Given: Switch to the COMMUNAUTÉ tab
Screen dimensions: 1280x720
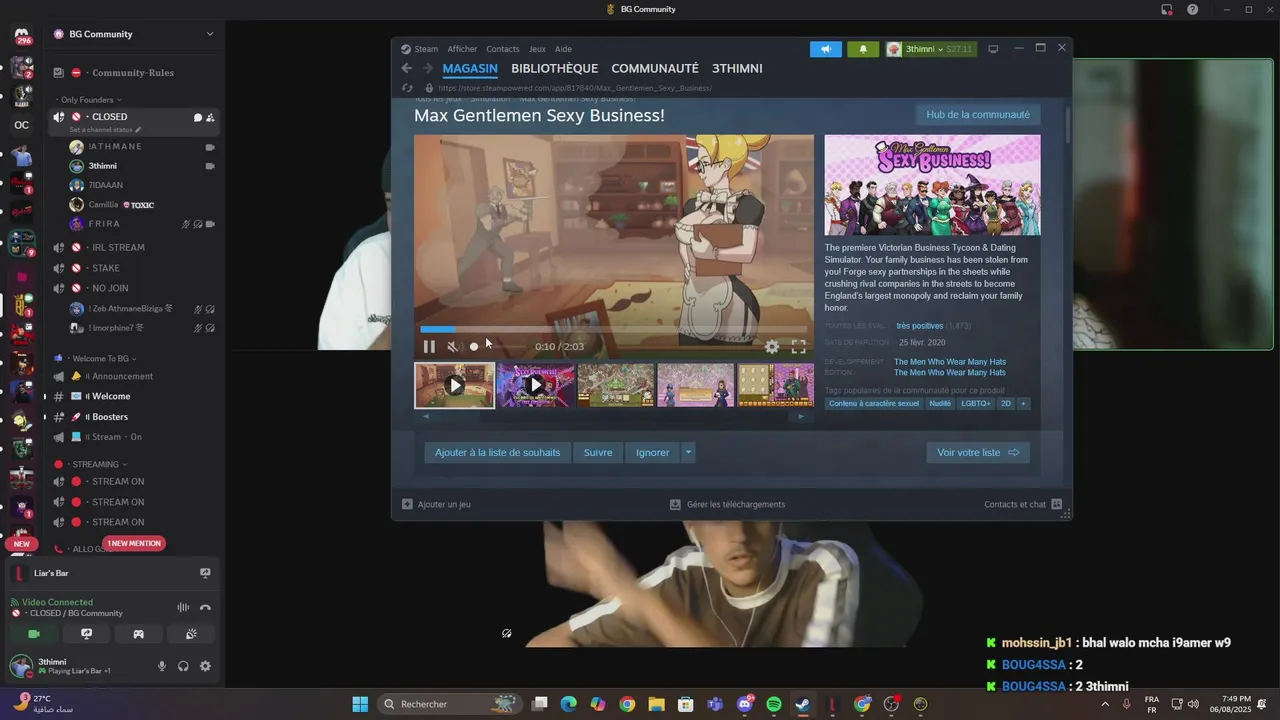Looking at the screenshot, I should [x=655, y=68].
